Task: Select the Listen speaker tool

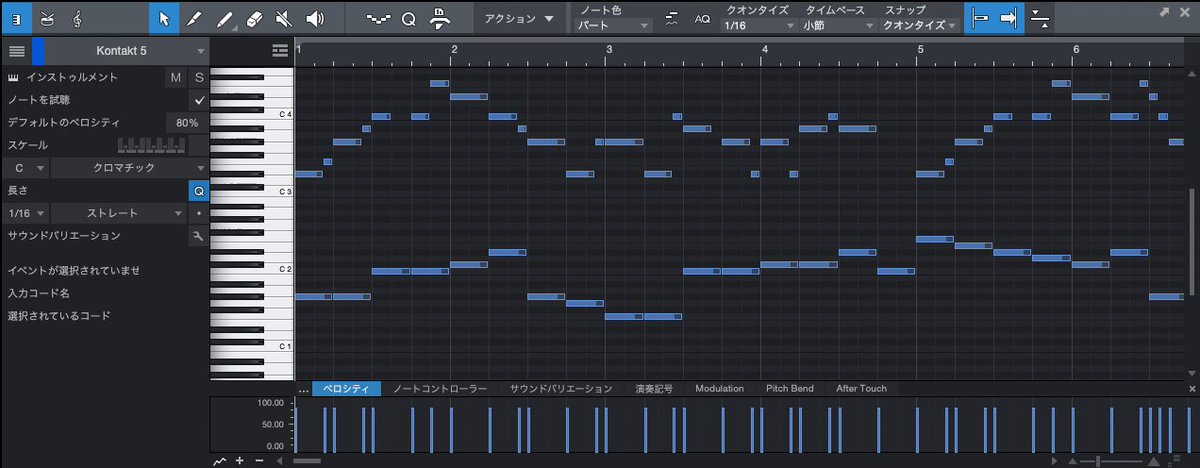Action: 316,18
